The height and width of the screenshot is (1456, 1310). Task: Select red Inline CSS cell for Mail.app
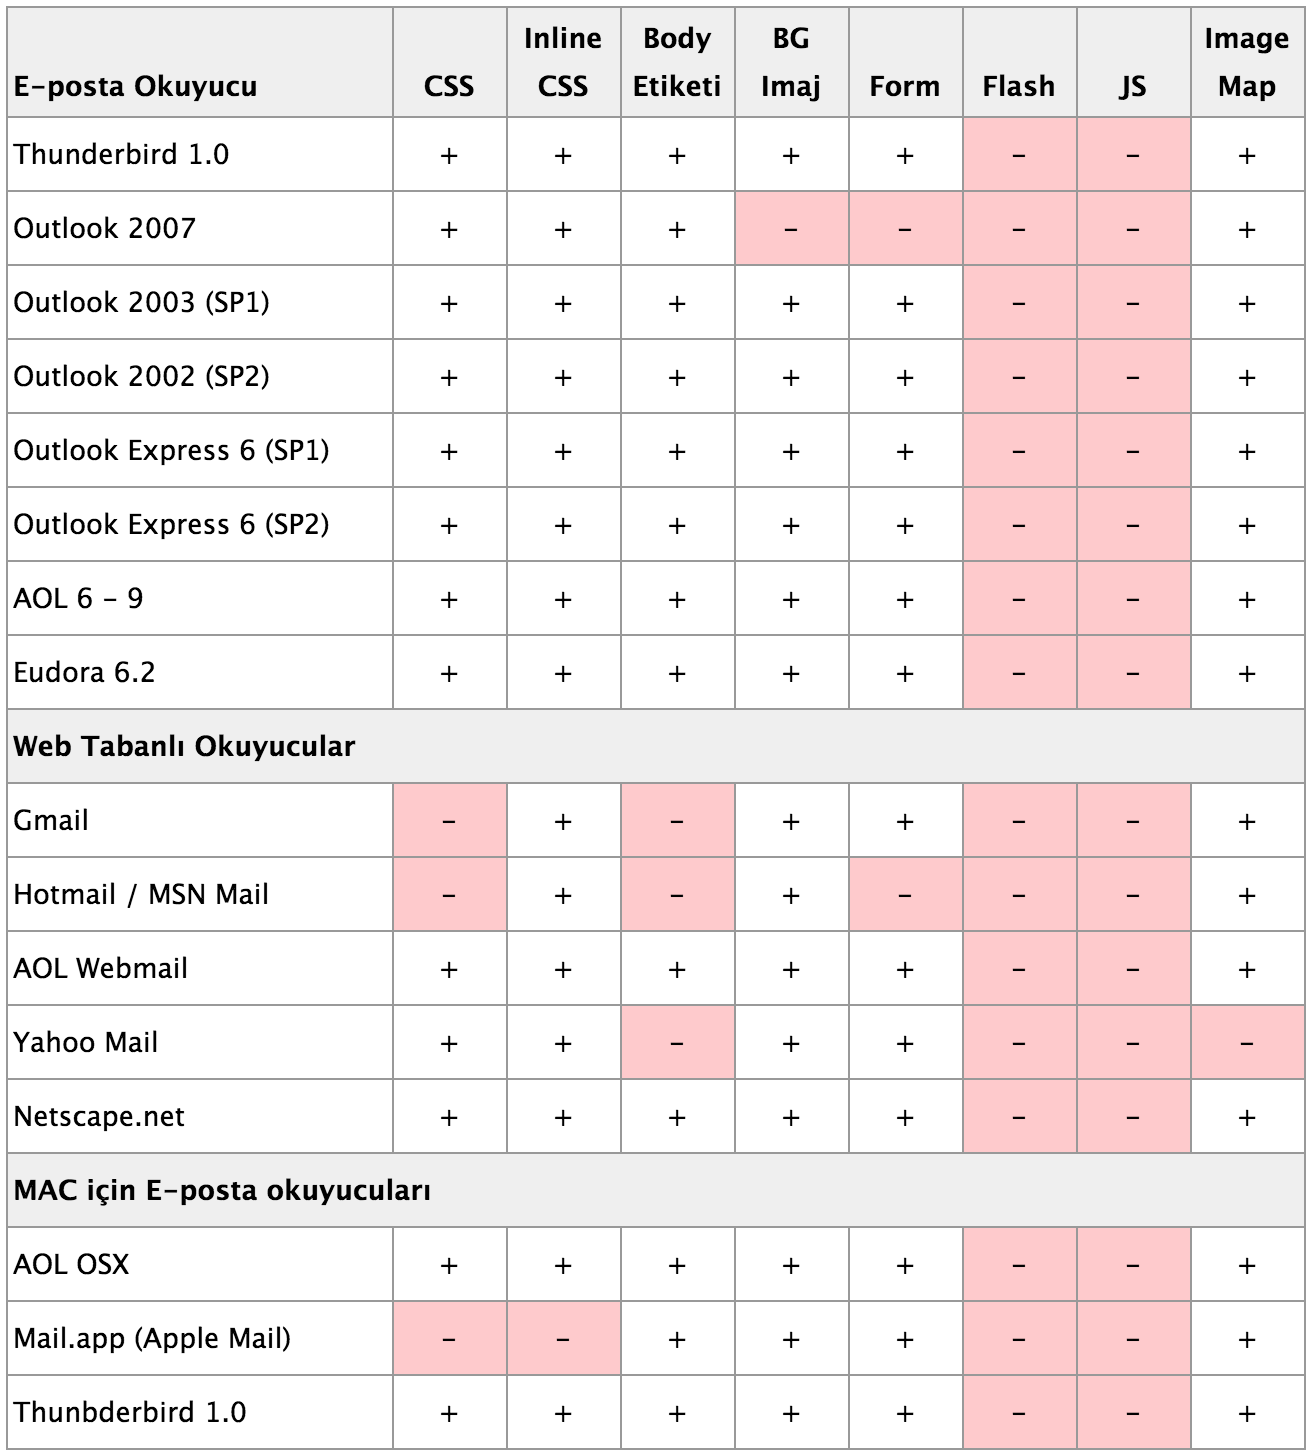click(x=563, y=1339)
